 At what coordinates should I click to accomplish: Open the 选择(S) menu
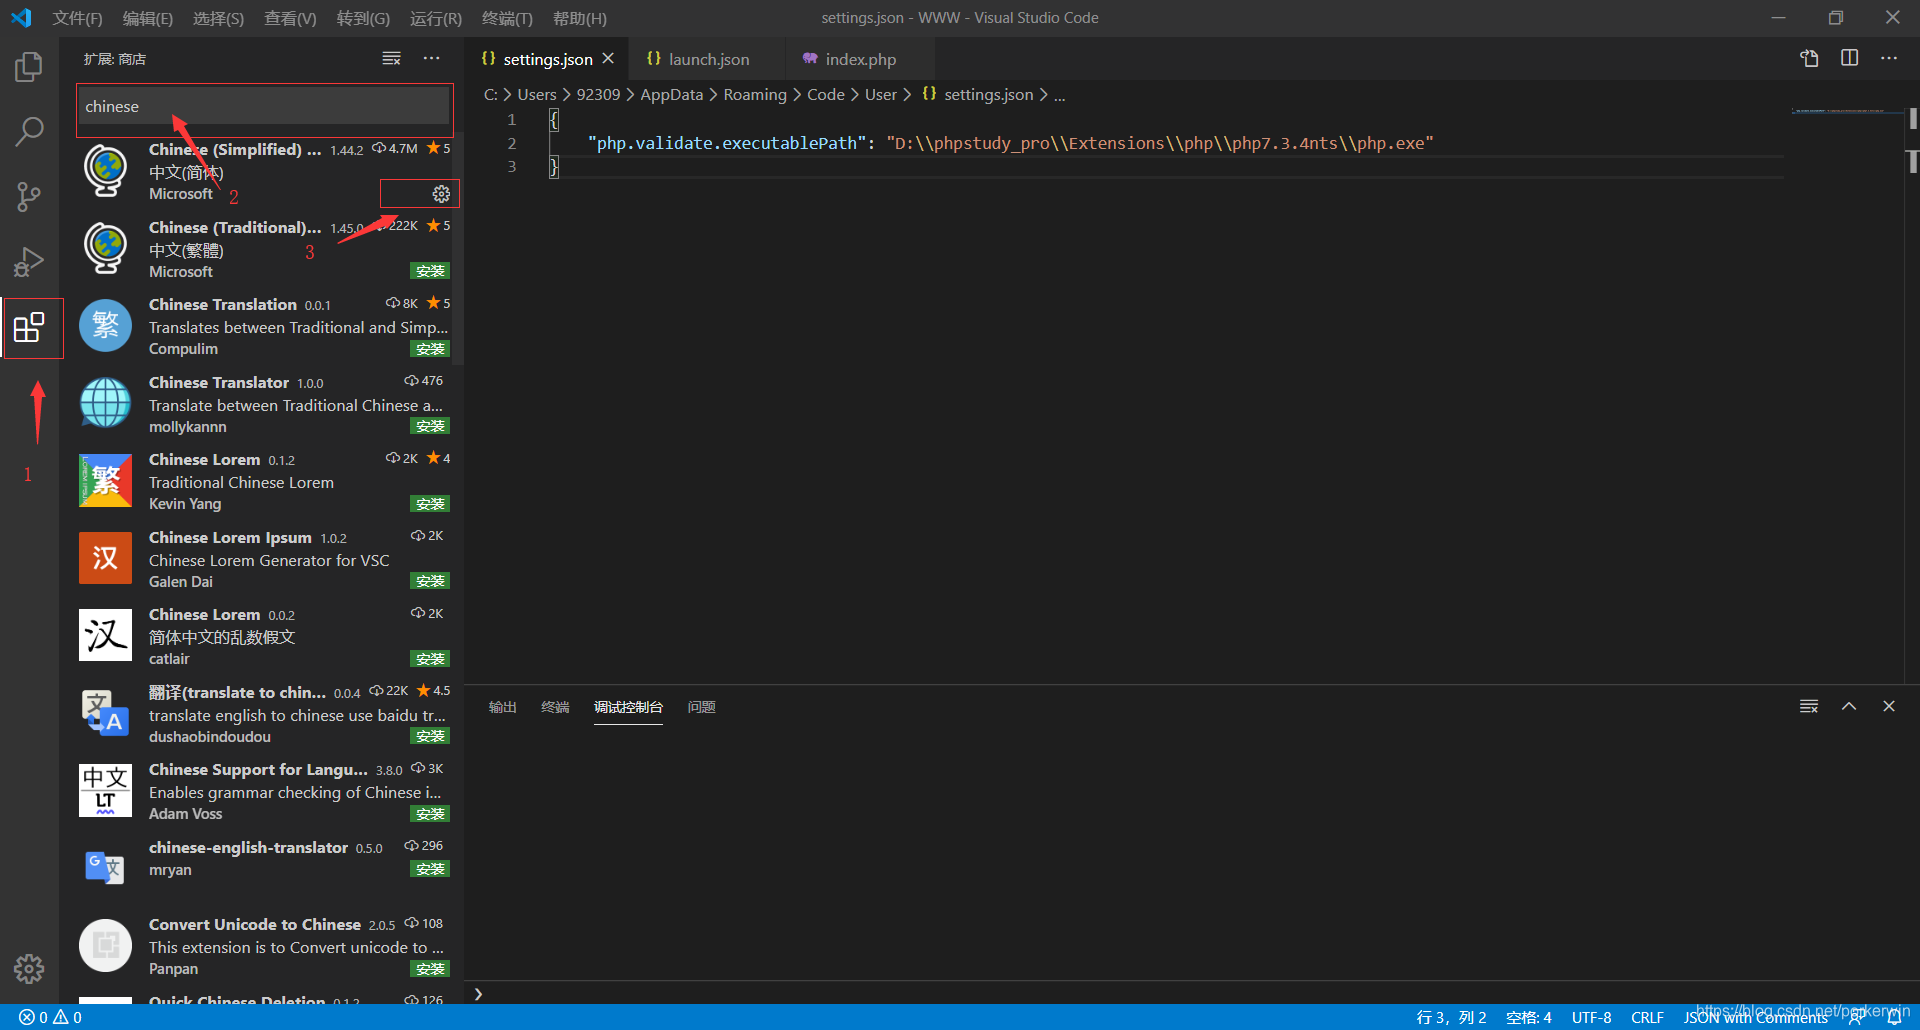pyautogui.click(x=218, y=18)
